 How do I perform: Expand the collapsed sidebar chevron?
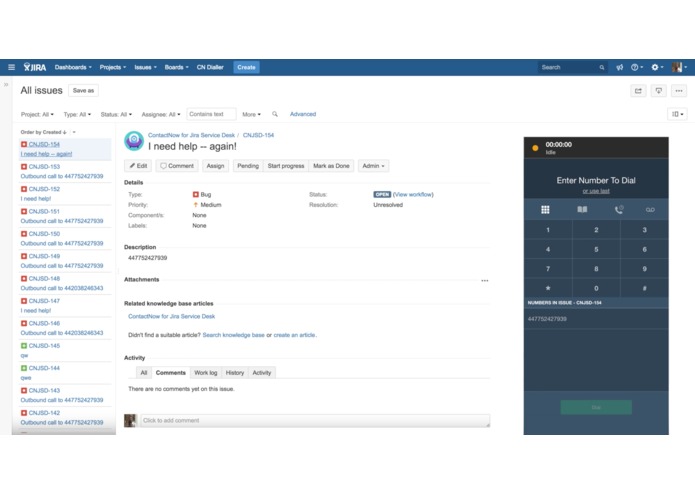pos(6,85)
